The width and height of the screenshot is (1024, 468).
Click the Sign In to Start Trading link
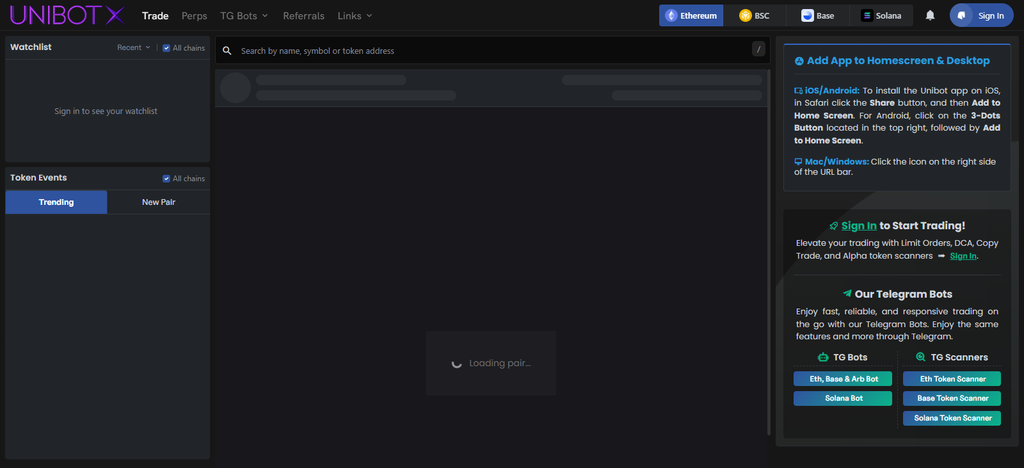click(859, 226)
